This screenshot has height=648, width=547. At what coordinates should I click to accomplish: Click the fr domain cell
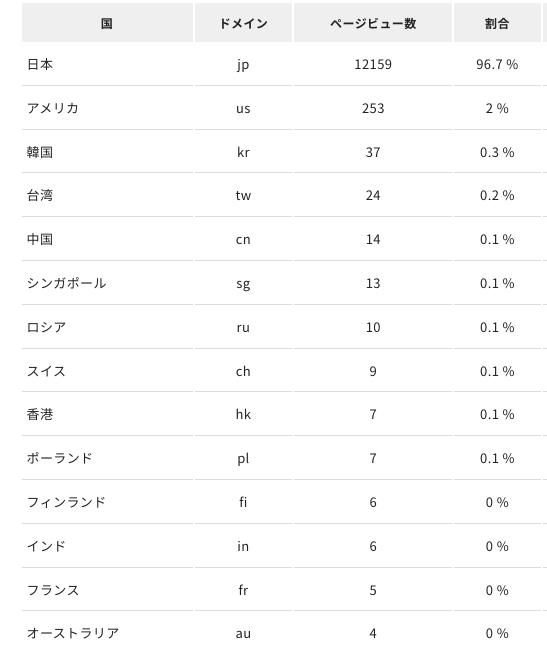click(243, 590)
